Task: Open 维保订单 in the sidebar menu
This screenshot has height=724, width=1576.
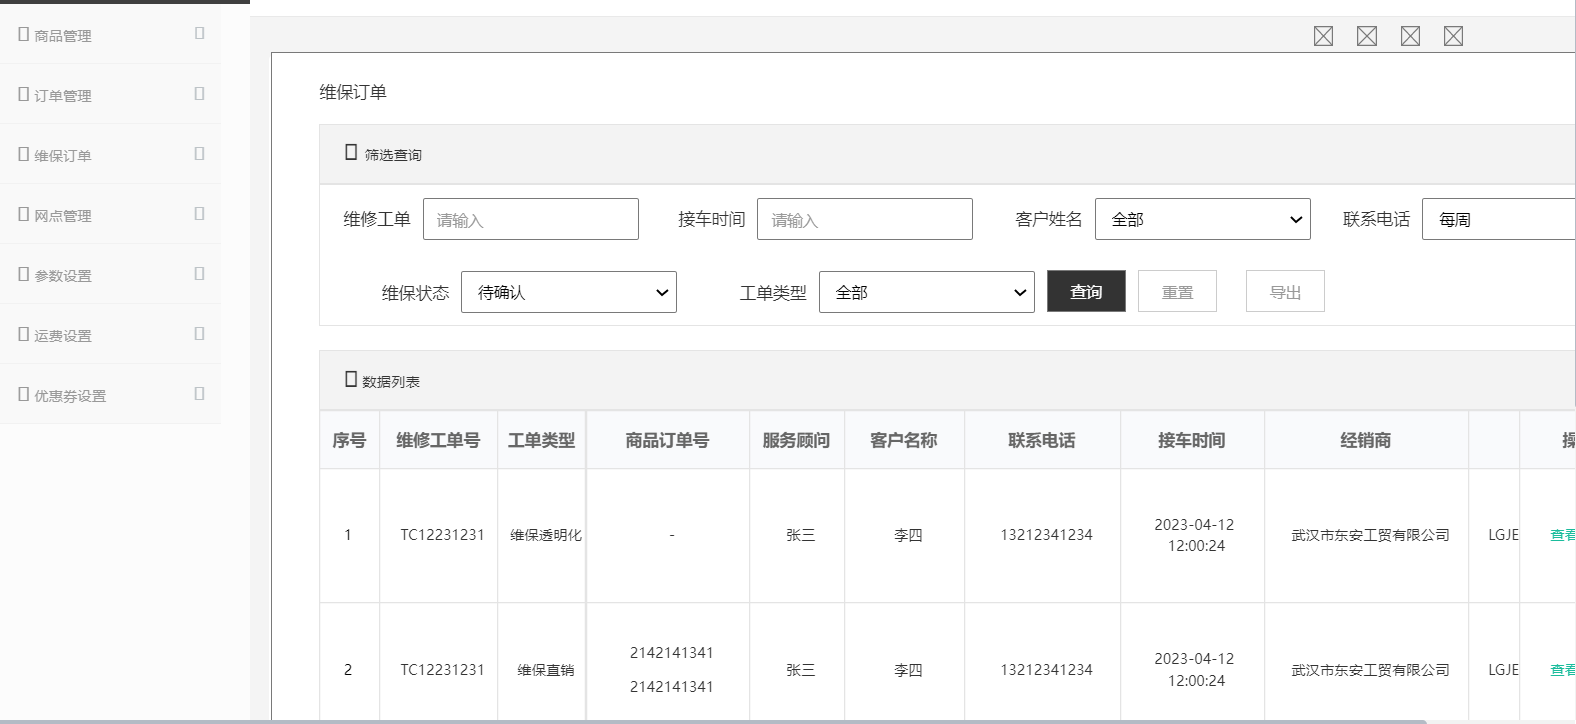Action: tap(63, 156)
